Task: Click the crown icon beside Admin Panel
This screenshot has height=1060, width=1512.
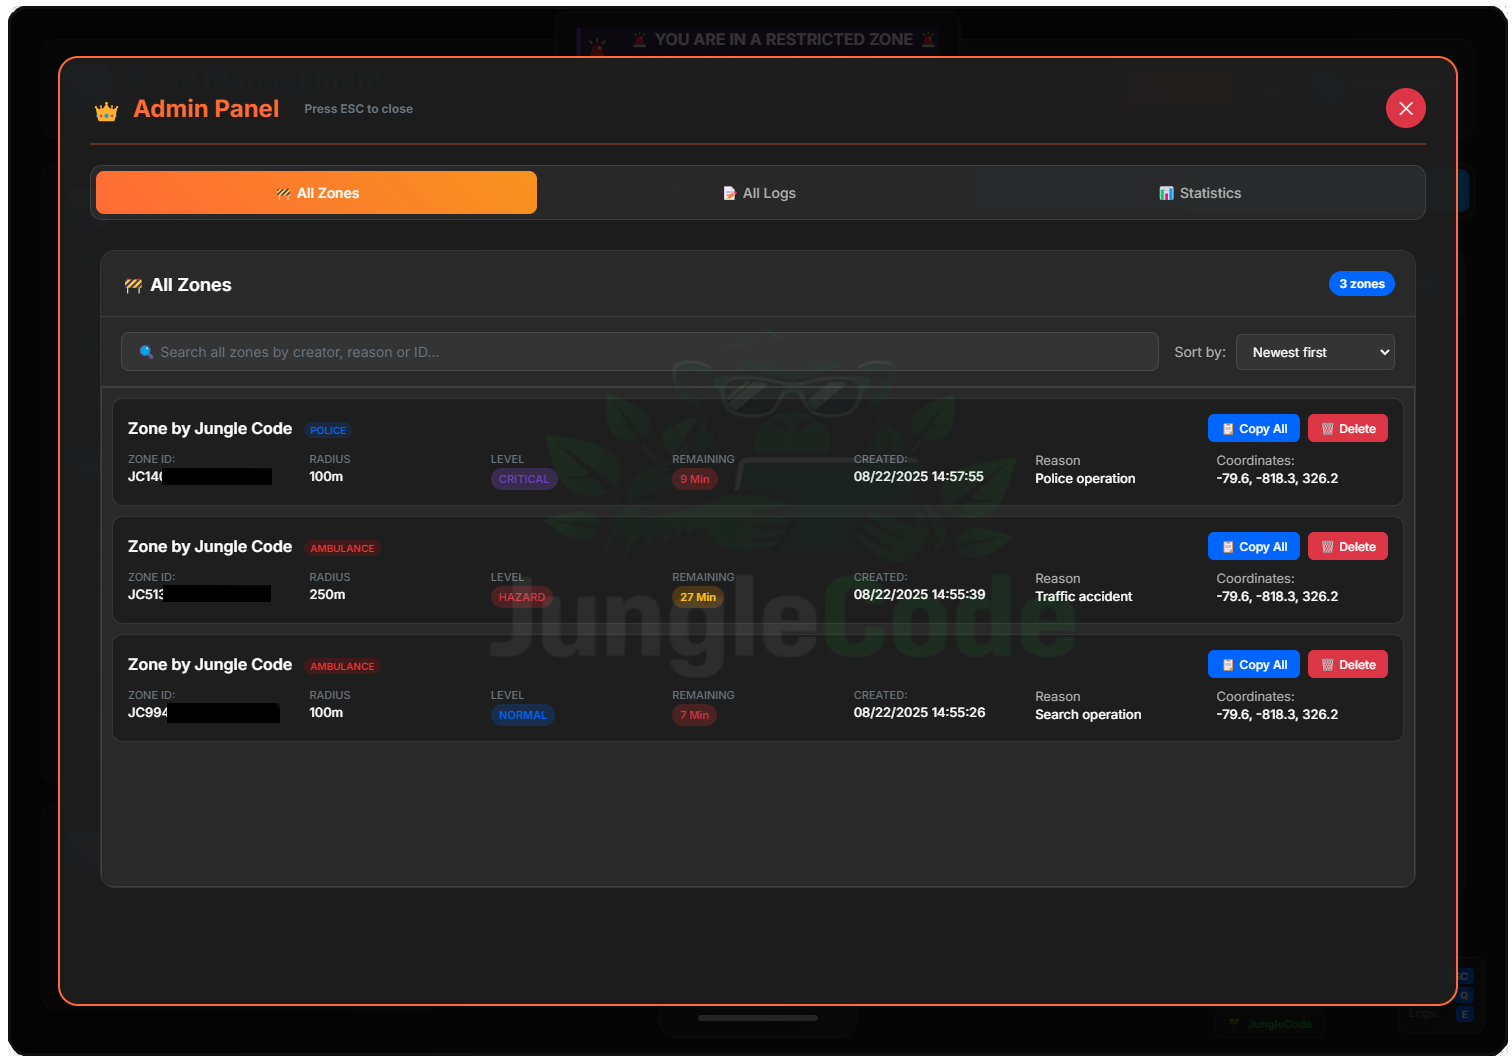Action: tap(104, 110)
